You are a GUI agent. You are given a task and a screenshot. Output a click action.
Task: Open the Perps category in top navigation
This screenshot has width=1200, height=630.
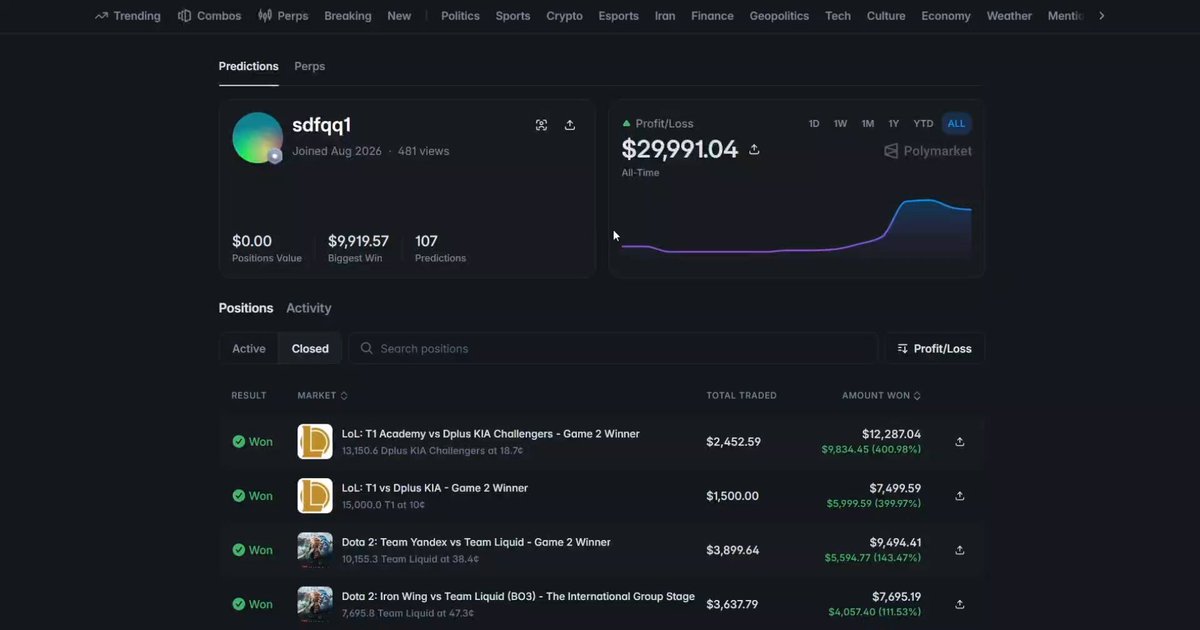(283, 16)
